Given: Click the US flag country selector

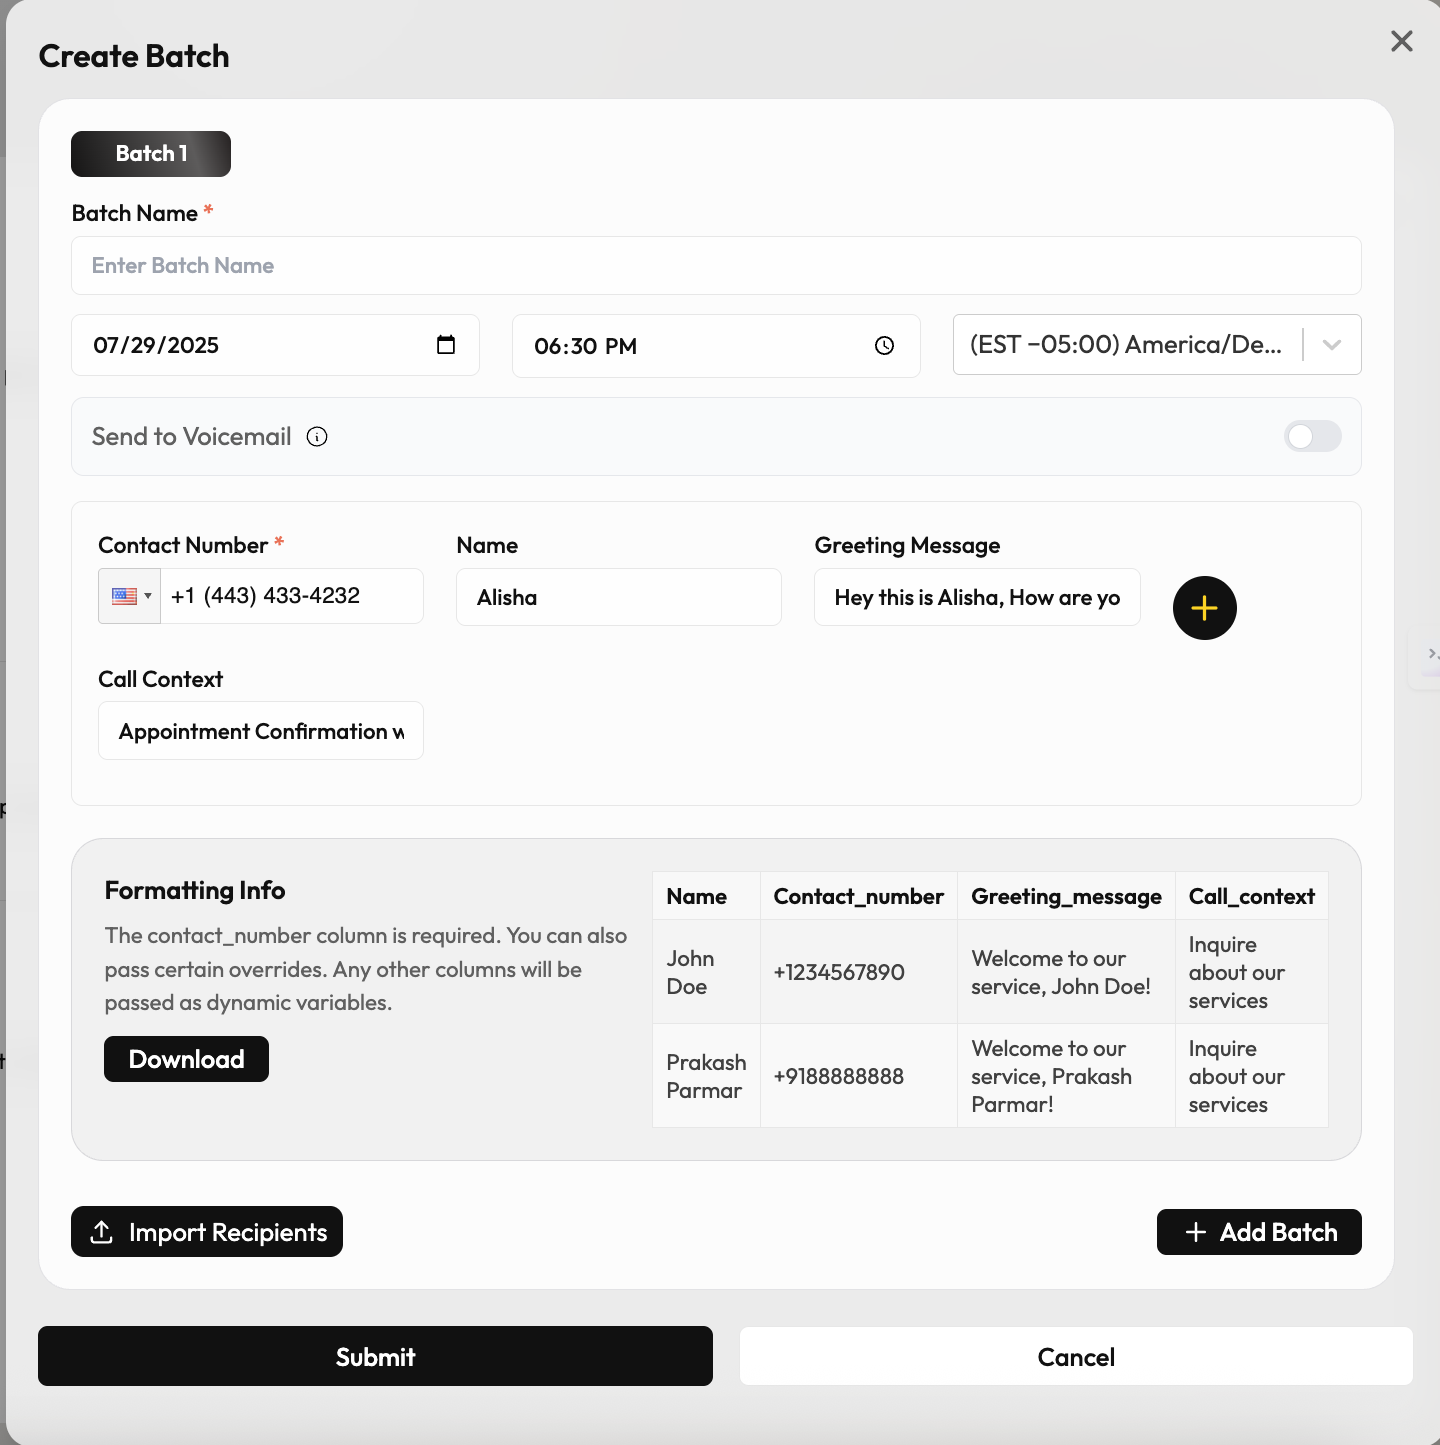Looking at the screenshot, I should click(x=122, y=595).
